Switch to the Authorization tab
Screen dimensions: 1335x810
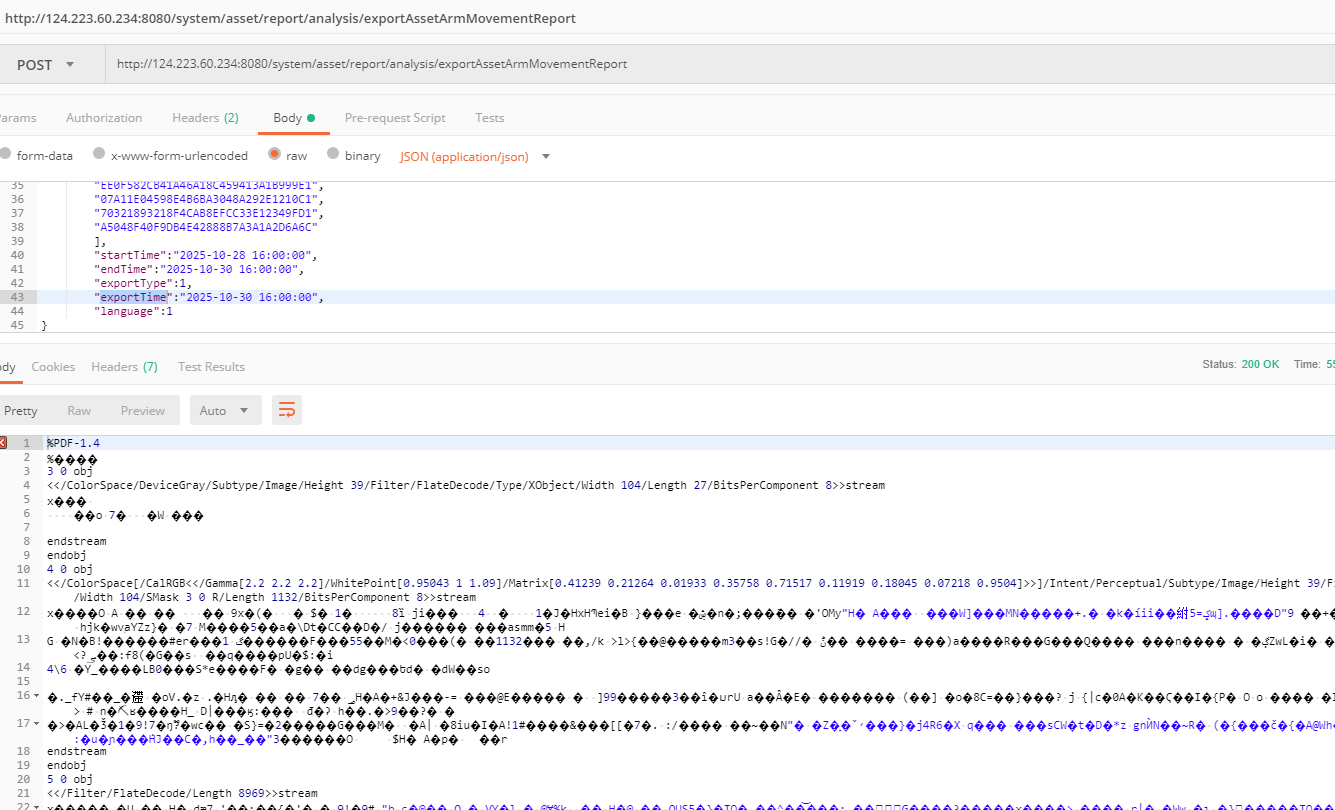tap(104, 118)
